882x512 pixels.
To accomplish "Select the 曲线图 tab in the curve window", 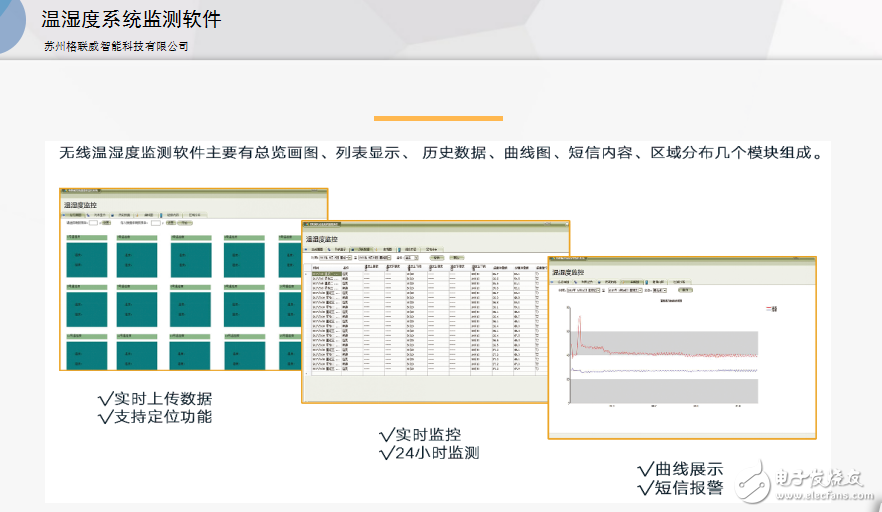I will pos(633,283).
